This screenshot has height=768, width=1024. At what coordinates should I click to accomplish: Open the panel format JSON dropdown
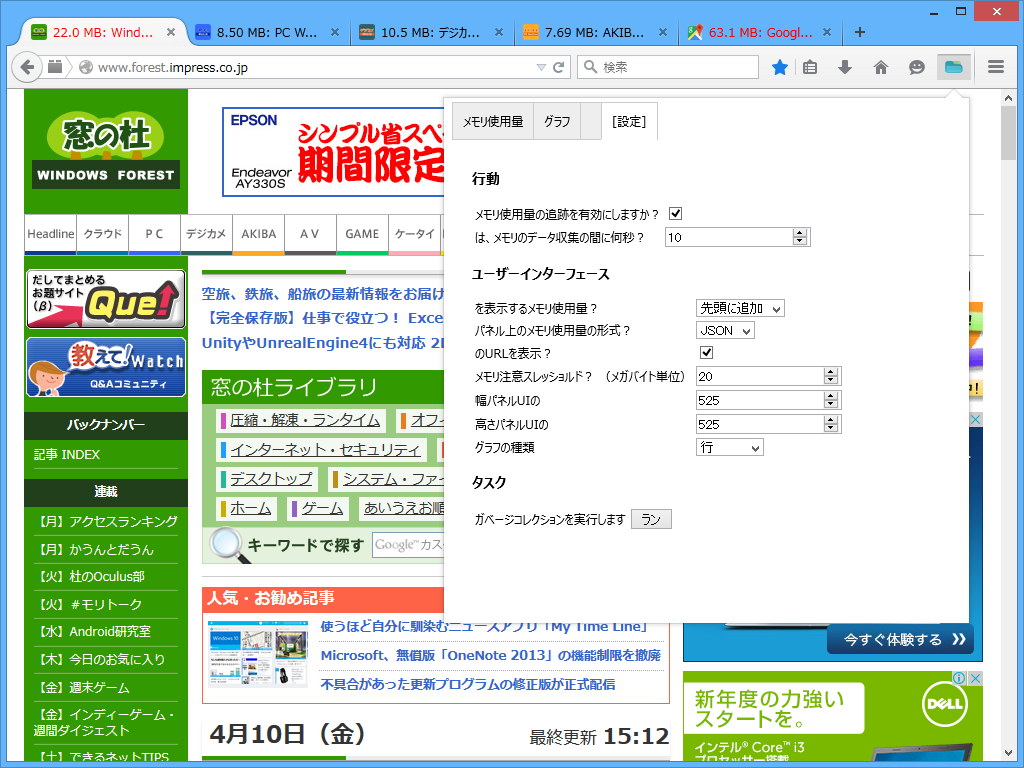click(x=724, y=330)
